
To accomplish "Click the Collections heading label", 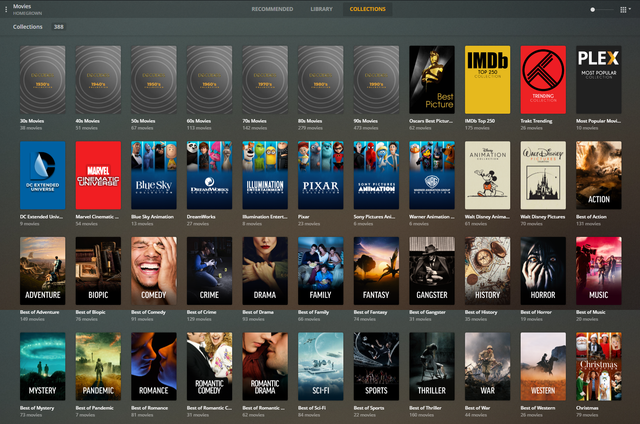I will coord(28,27).
